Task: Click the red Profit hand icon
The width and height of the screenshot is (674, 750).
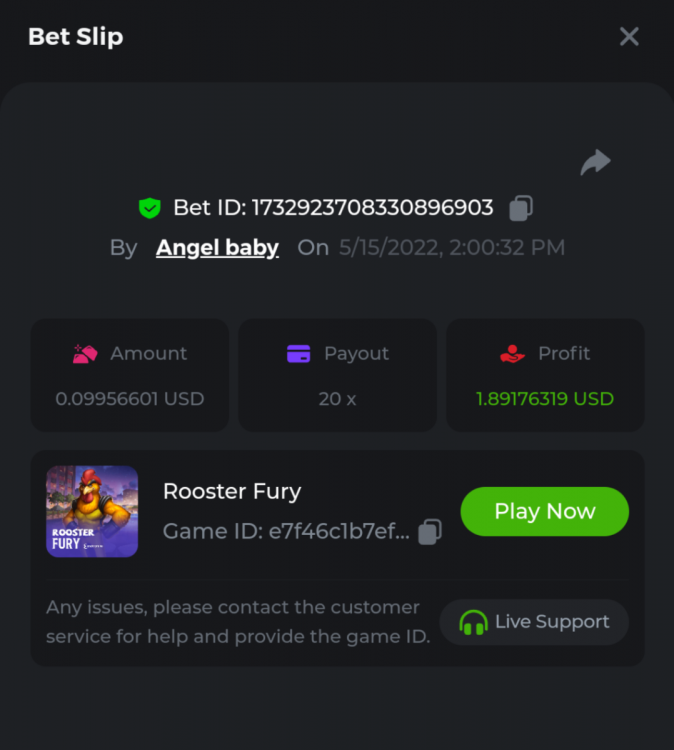Action: coord(511,354)
